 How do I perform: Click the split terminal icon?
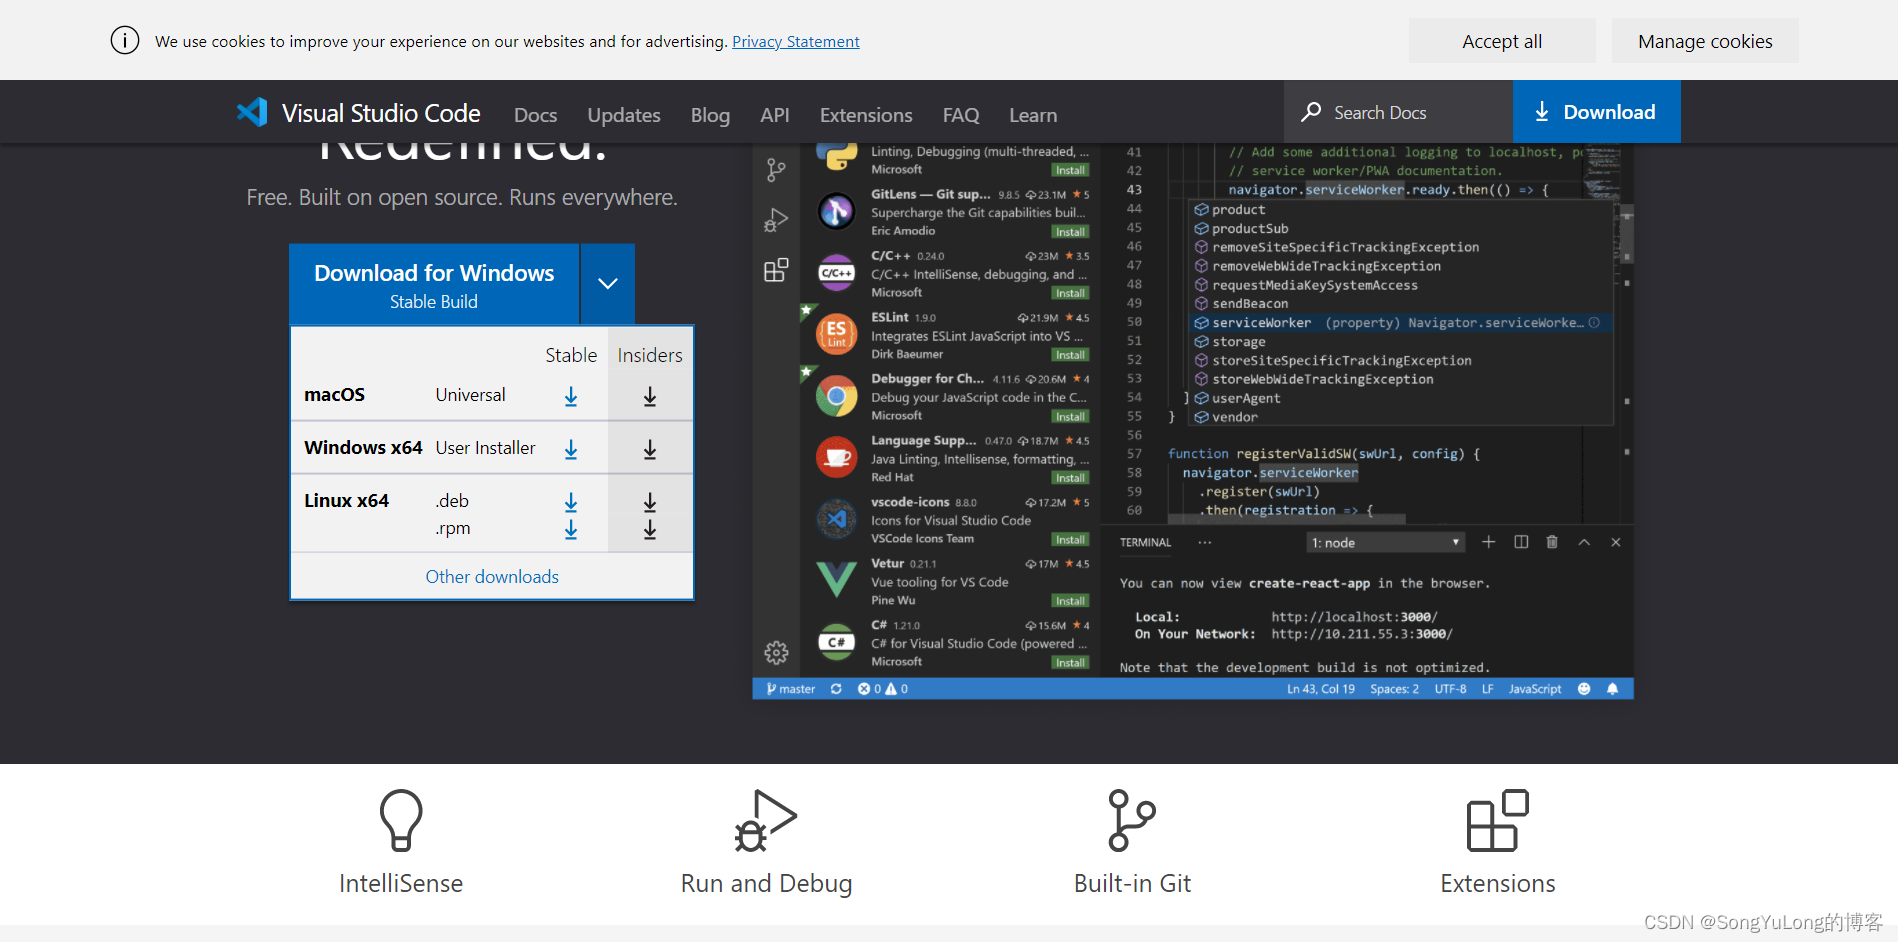(1521, 542)
